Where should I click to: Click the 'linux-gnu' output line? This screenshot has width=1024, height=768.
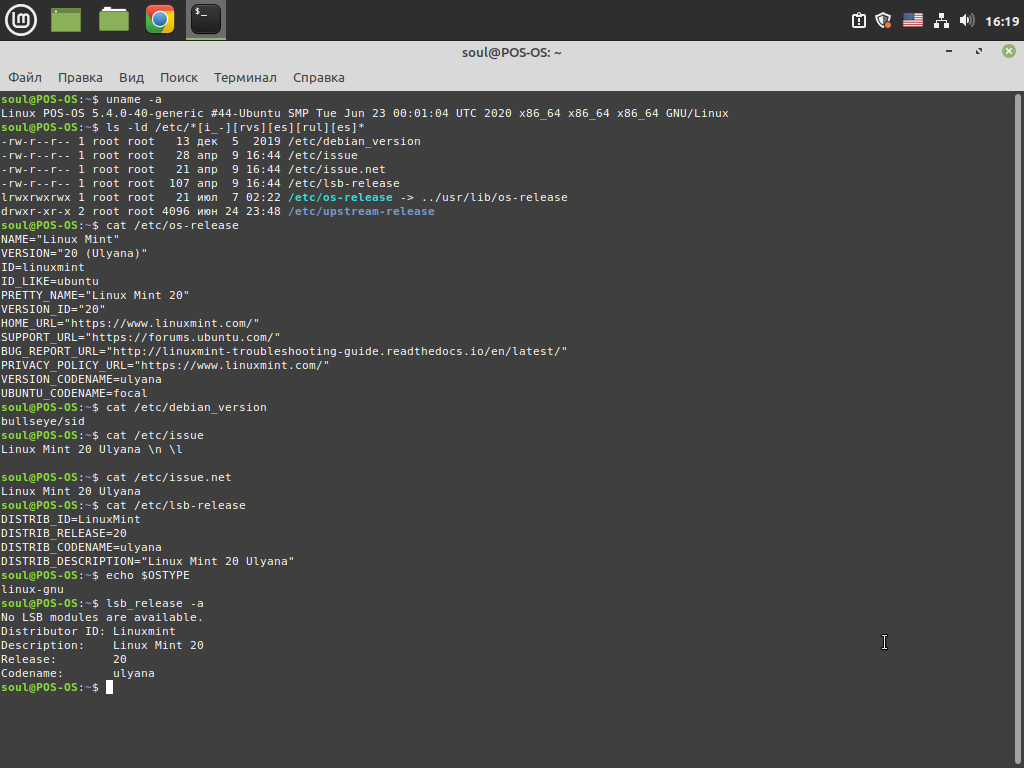coord(32,590)
